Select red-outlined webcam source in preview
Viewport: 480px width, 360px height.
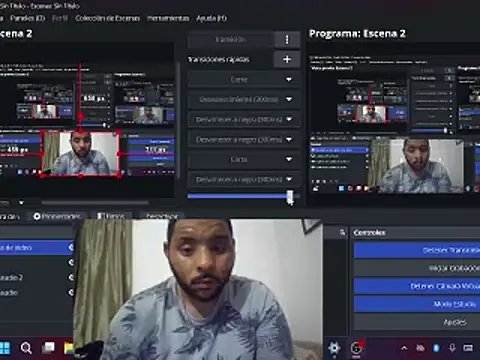[80, 153]
